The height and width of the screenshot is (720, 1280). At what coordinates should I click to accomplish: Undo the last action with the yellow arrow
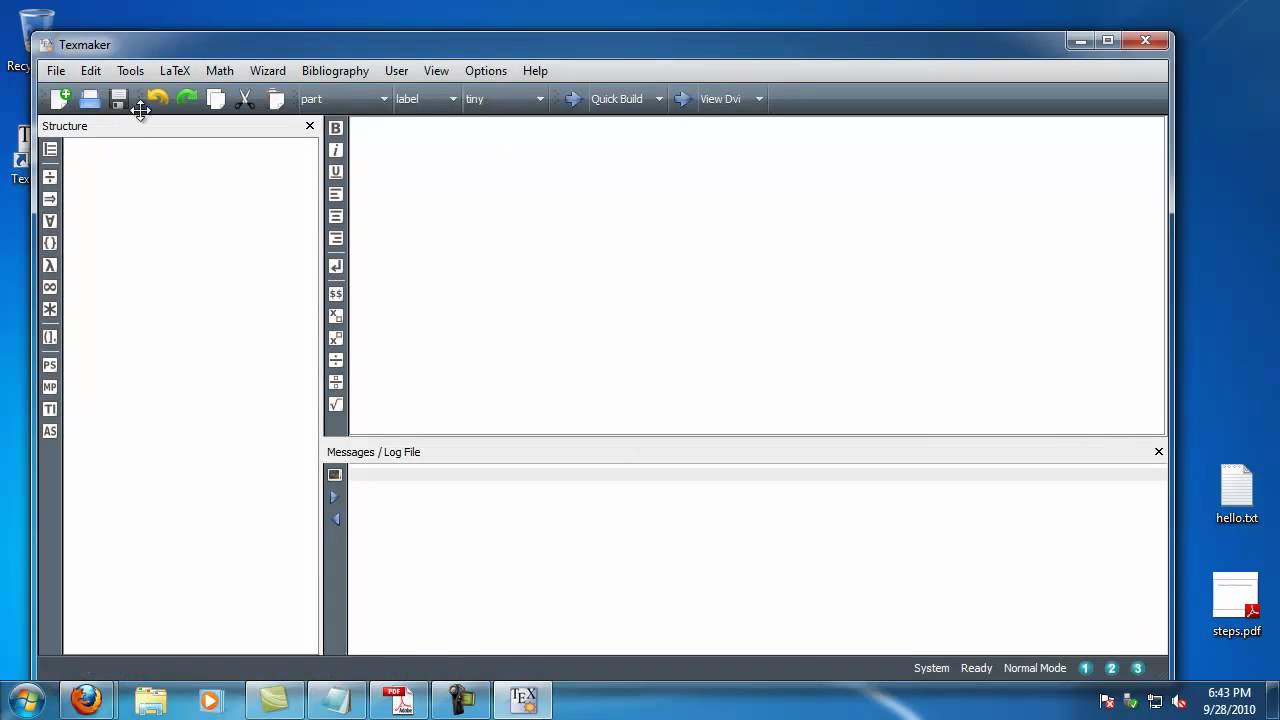(x=158, y=98)
